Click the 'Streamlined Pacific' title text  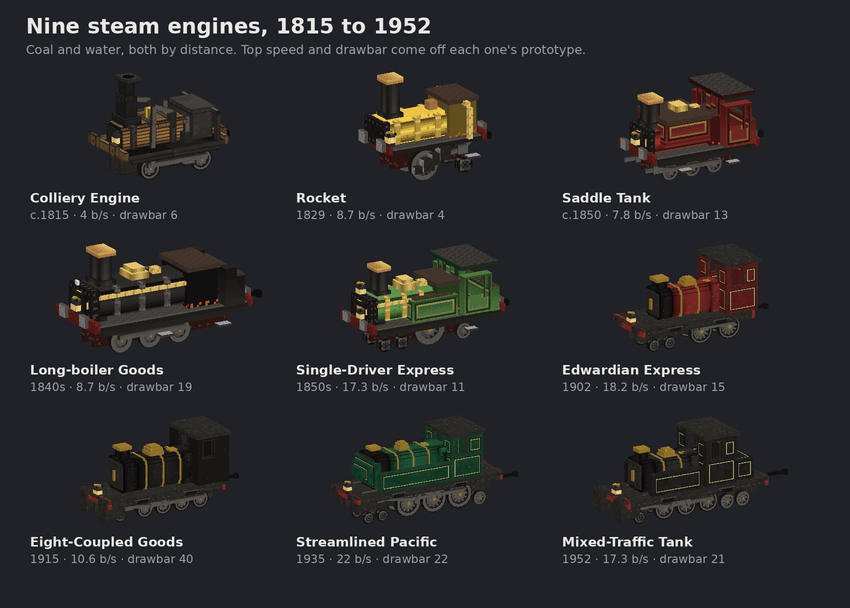tap(366, 542)
